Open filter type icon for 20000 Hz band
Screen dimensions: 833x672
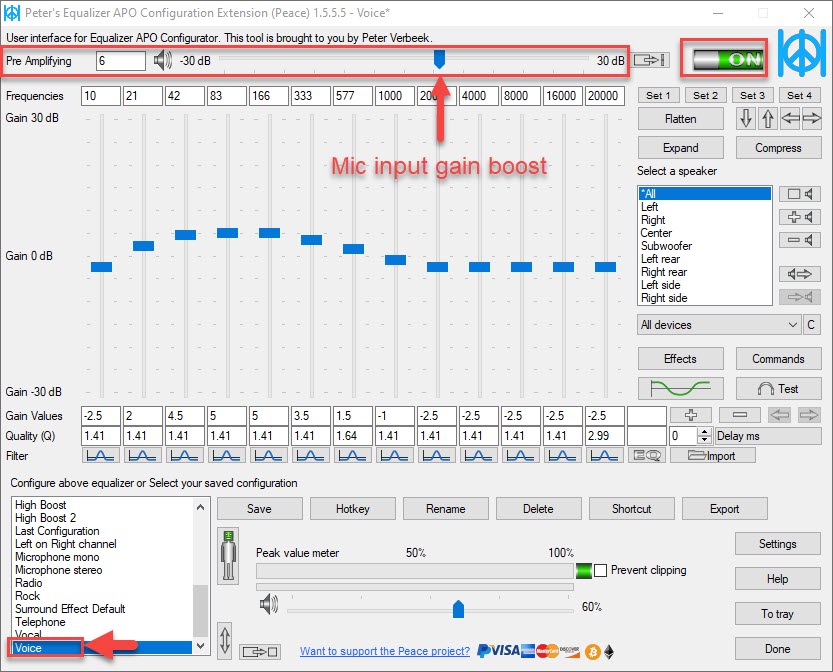604,455
